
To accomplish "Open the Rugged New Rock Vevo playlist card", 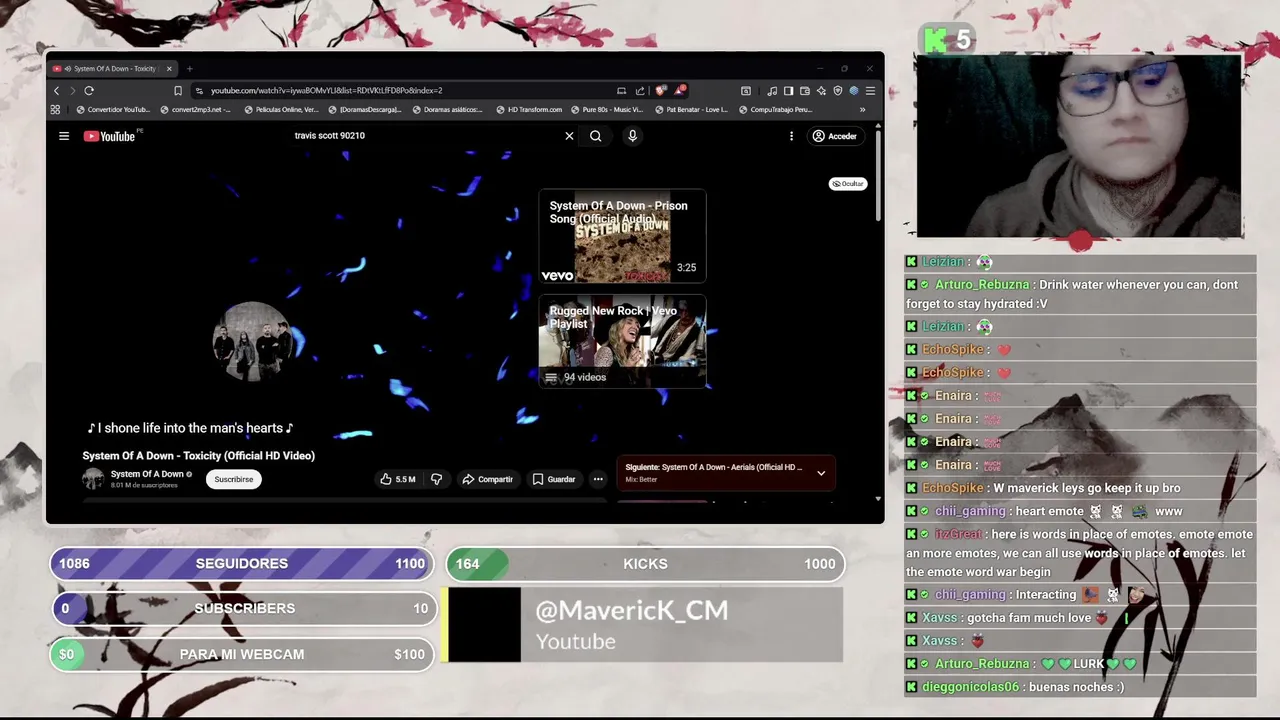I will [622, 343].
